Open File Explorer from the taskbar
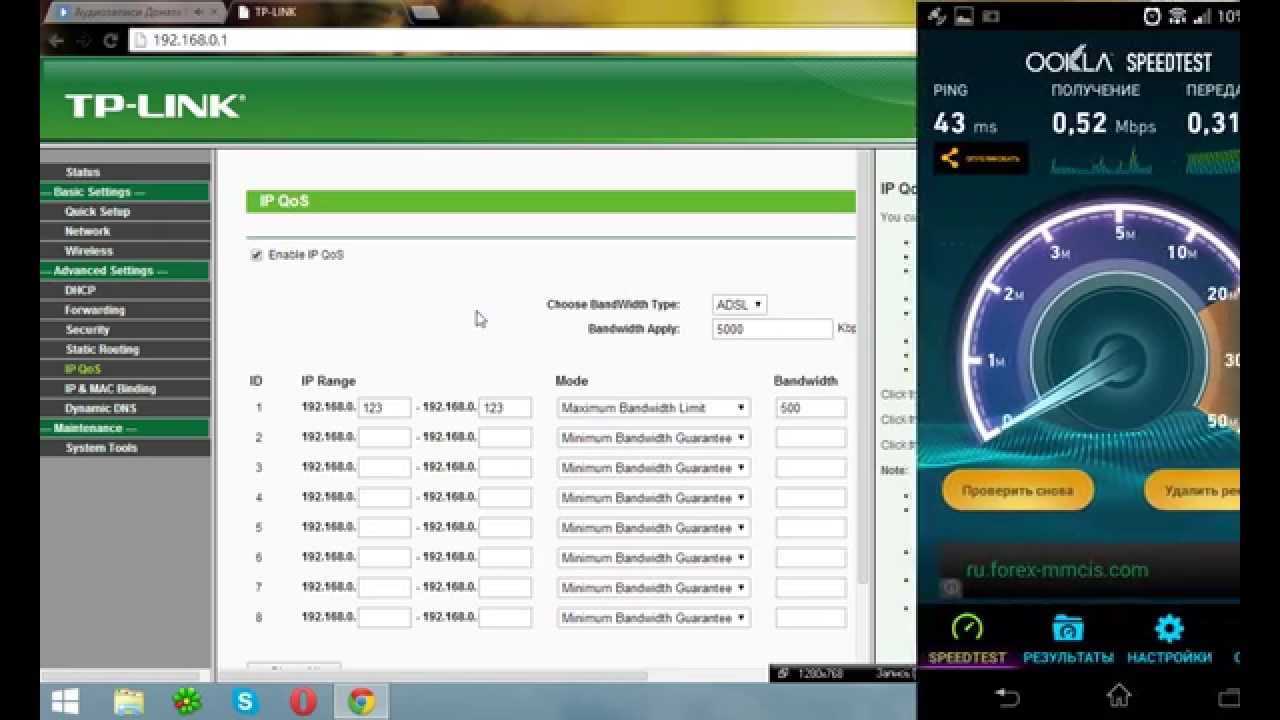Screen dimensions: 1280x720 [128, 701]
